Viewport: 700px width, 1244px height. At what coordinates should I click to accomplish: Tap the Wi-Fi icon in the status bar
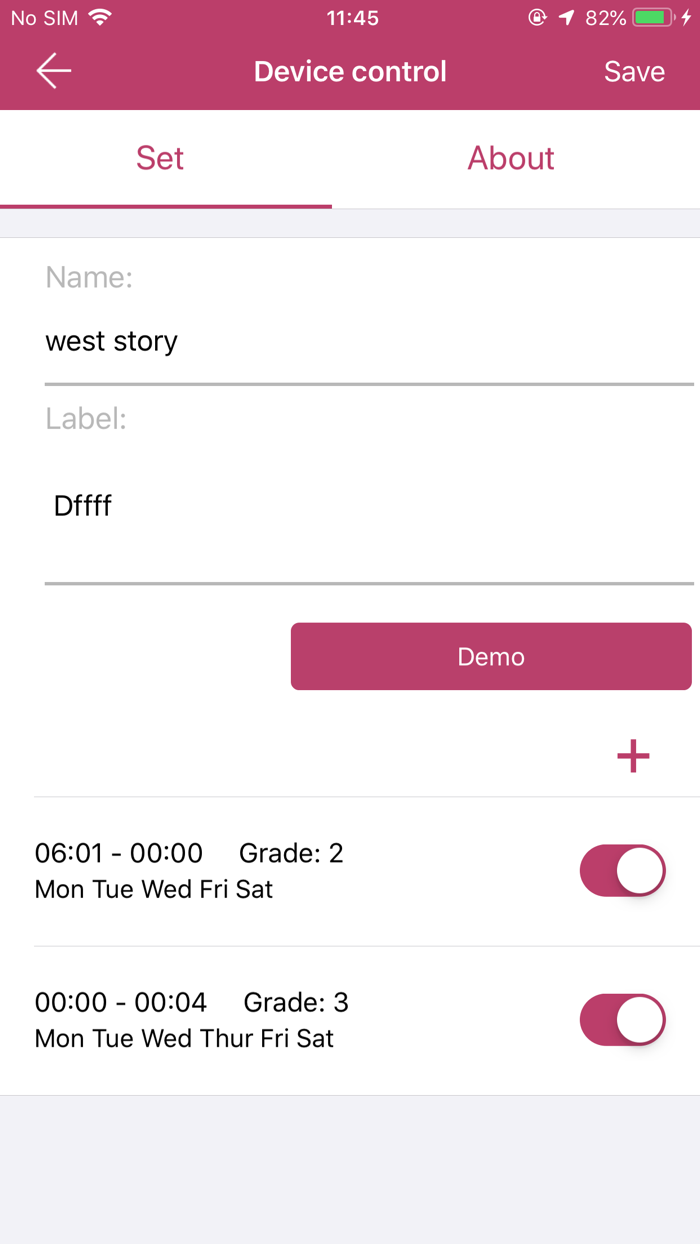point(98,17)
